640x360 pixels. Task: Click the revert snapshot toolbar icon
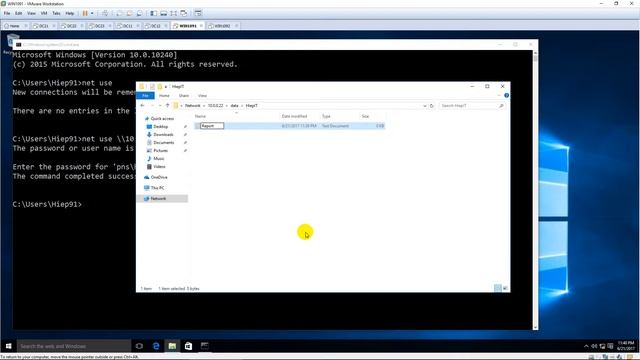pyautogui.click(x=129, y=13)
